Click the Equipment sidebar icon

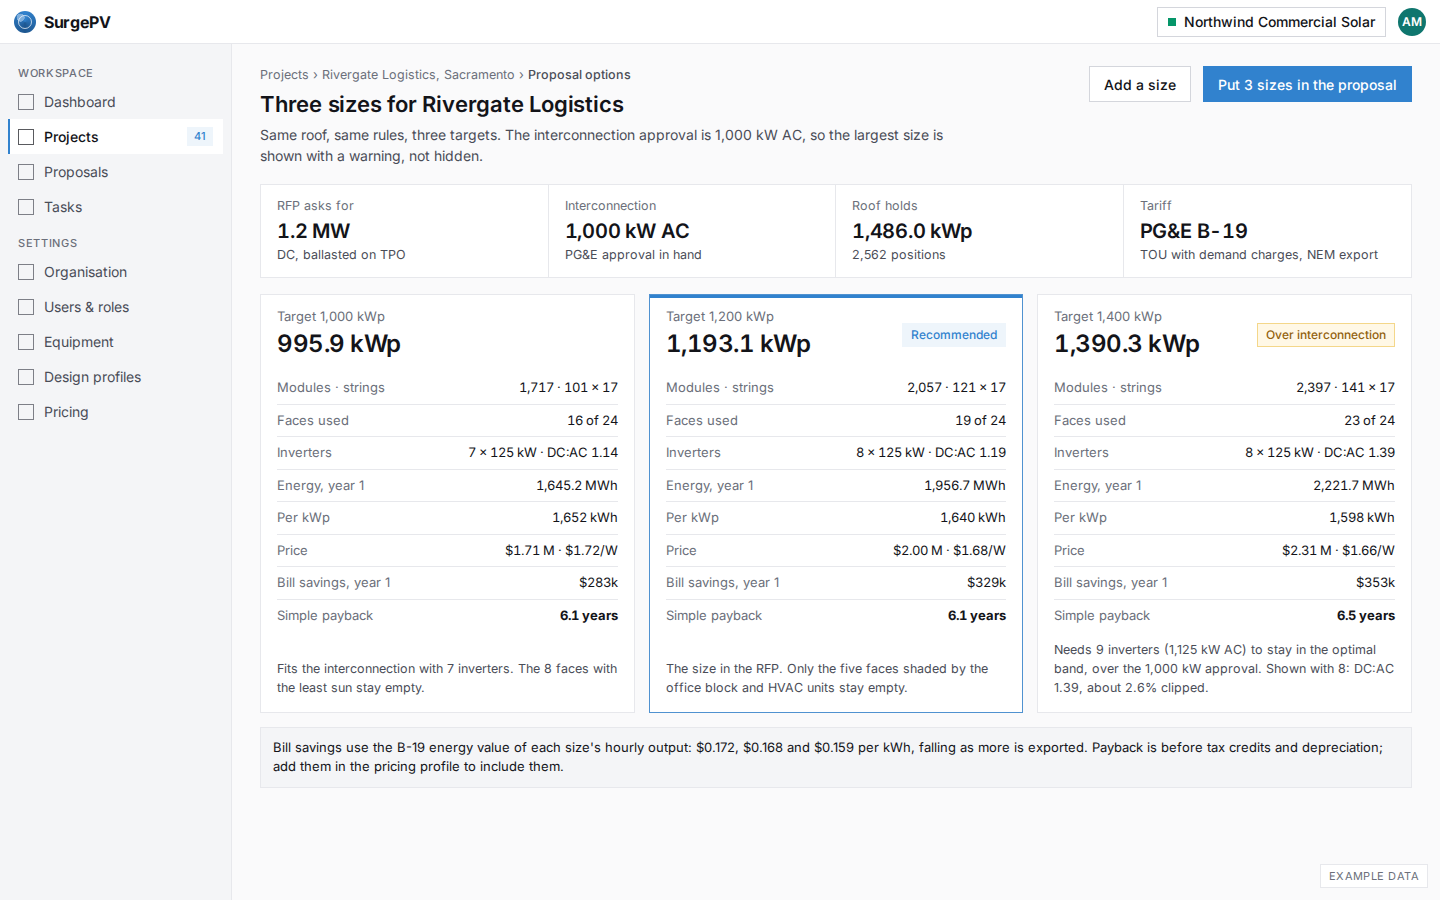(x=26, y=342)
